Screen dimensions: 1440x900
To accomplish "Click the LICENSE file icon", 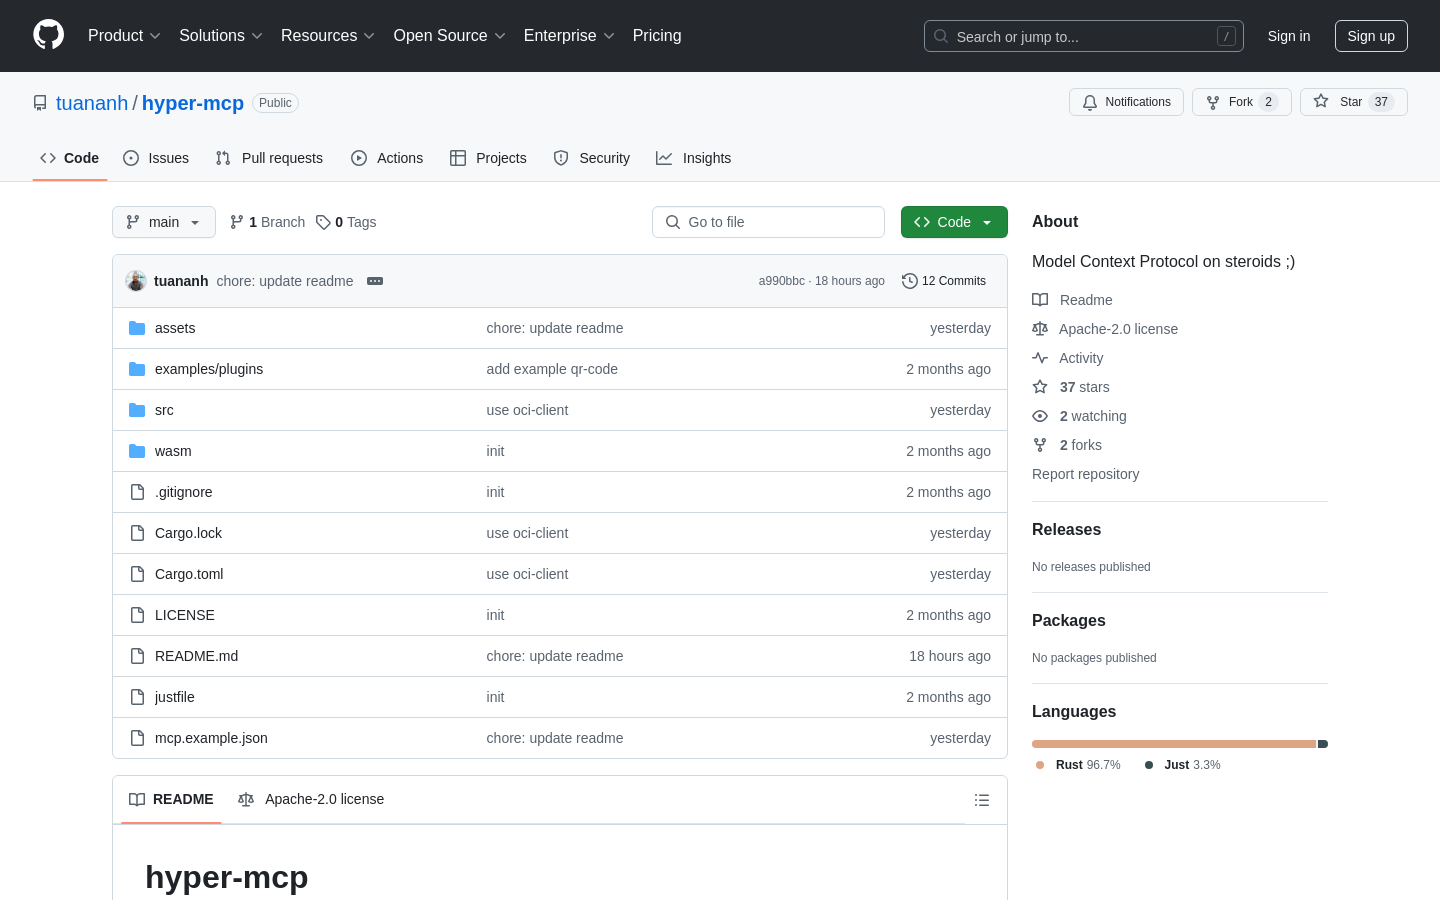I will (137, 615).
